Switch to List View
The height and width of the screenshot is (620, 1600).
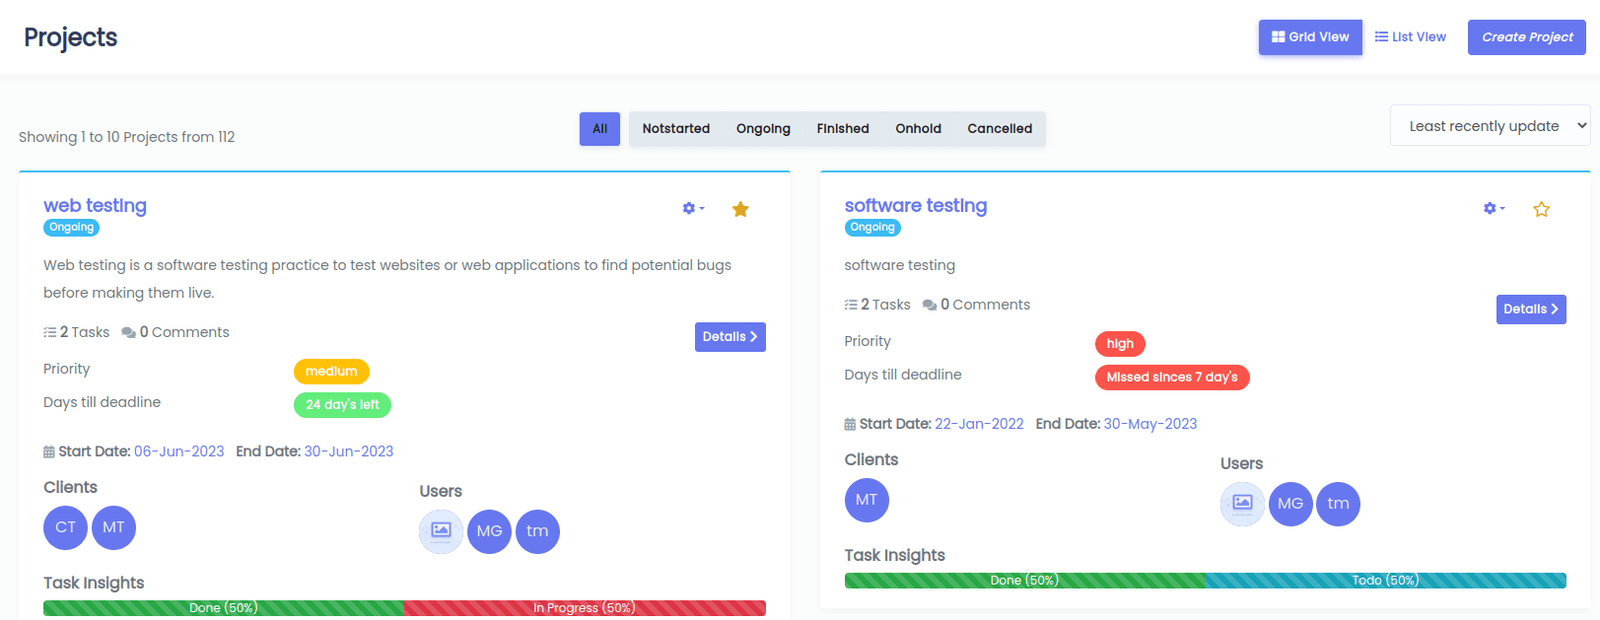tap(1410, 37)
